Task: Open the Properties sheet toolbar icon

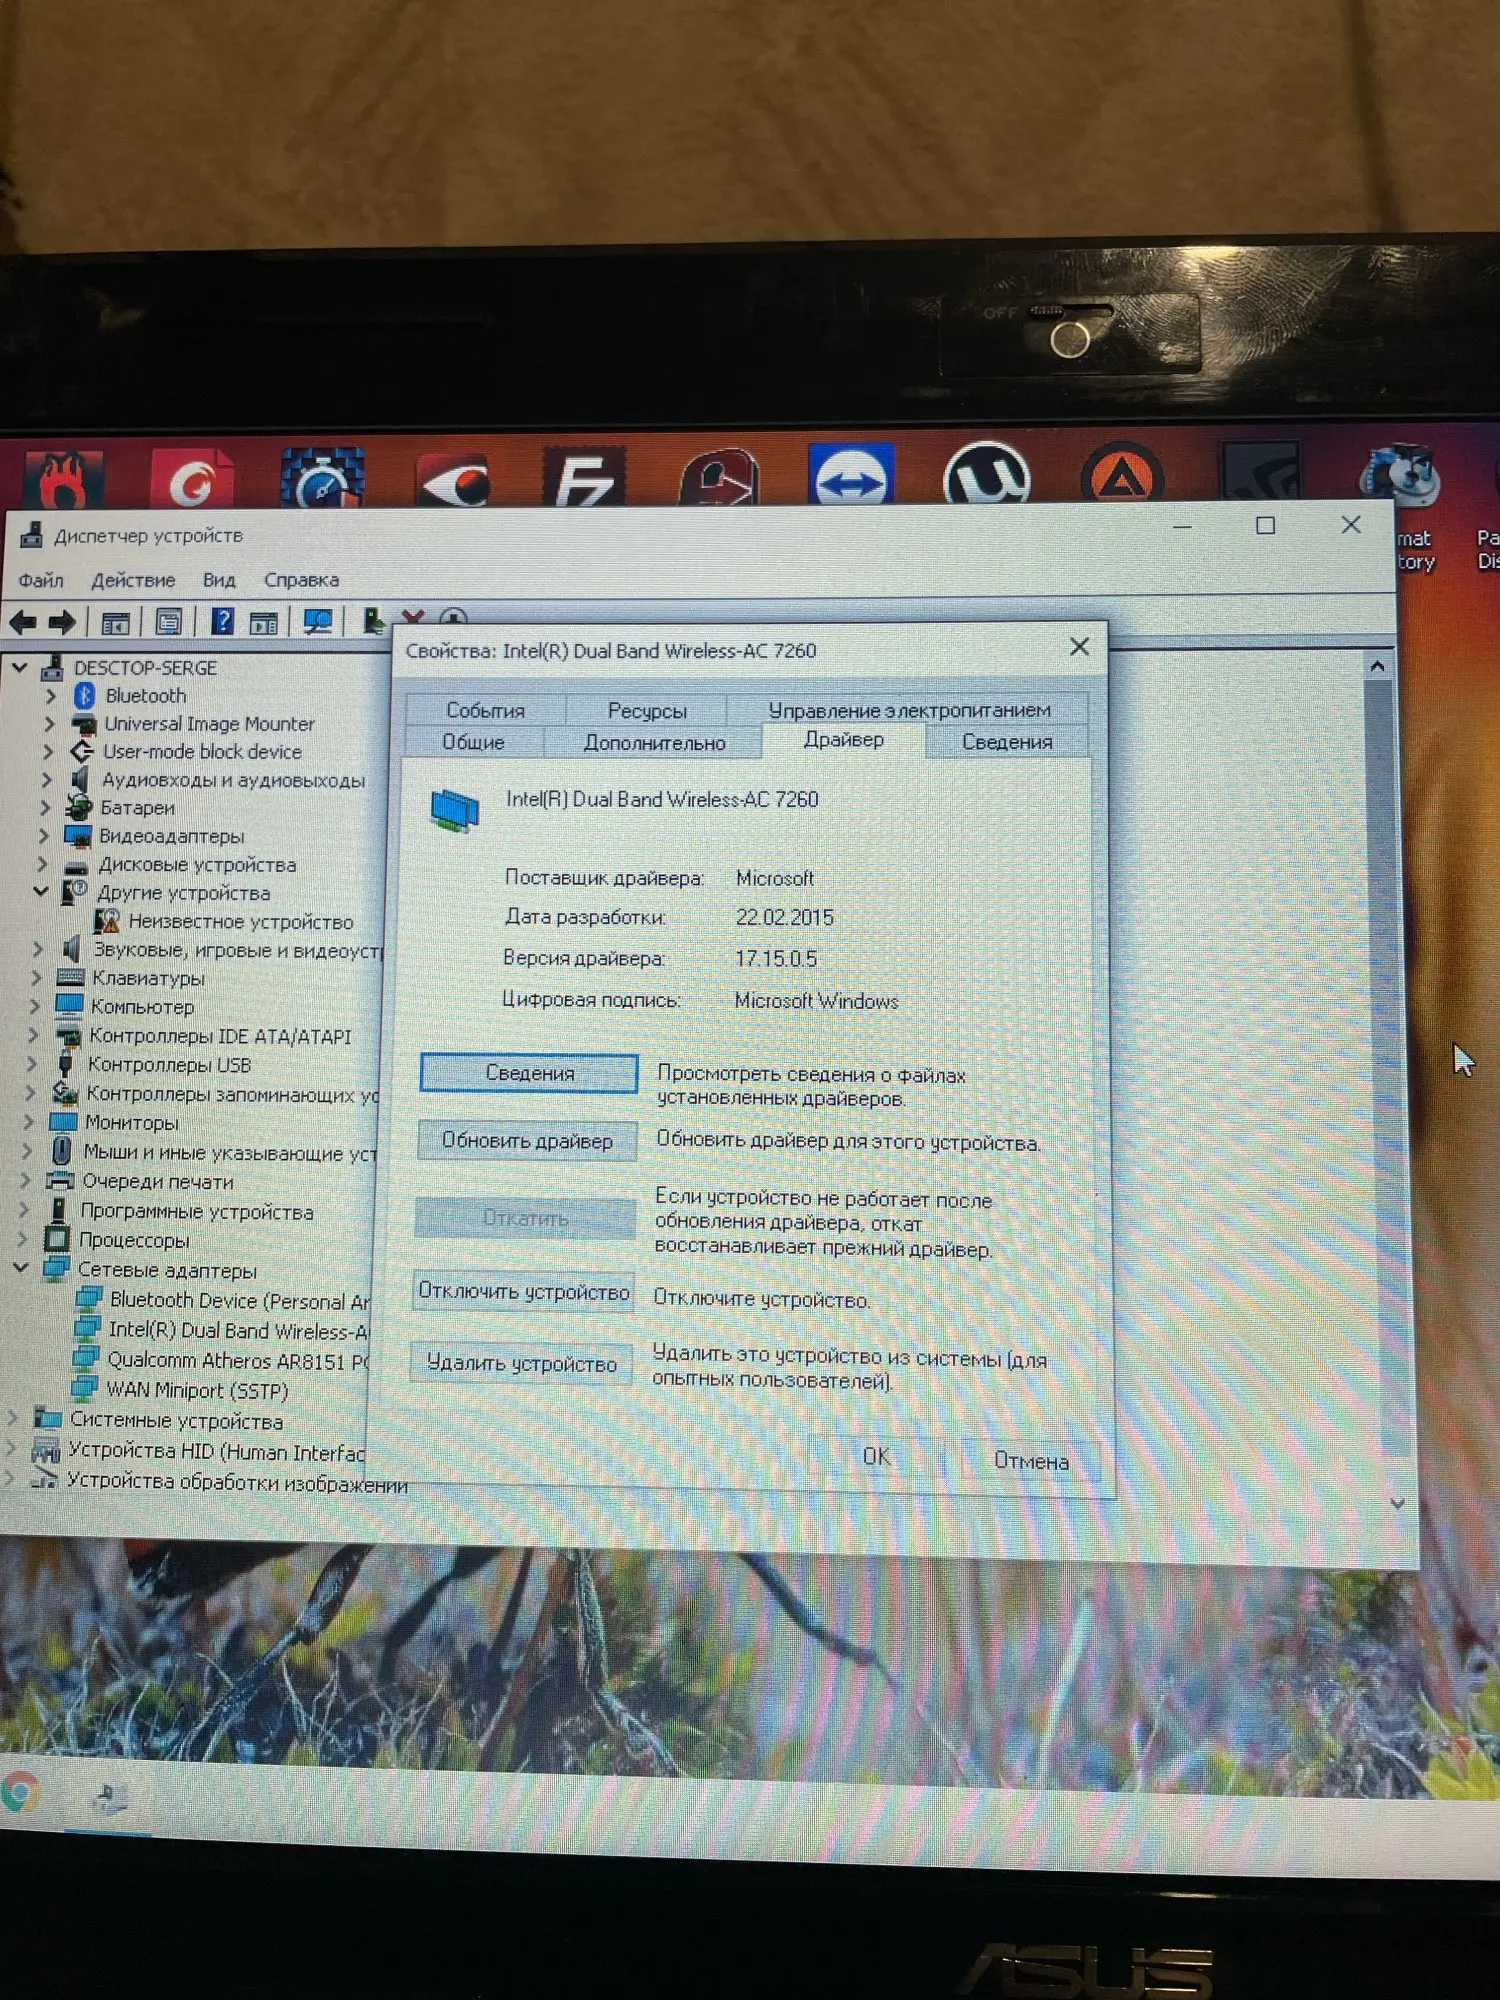Action: point(168,623)
